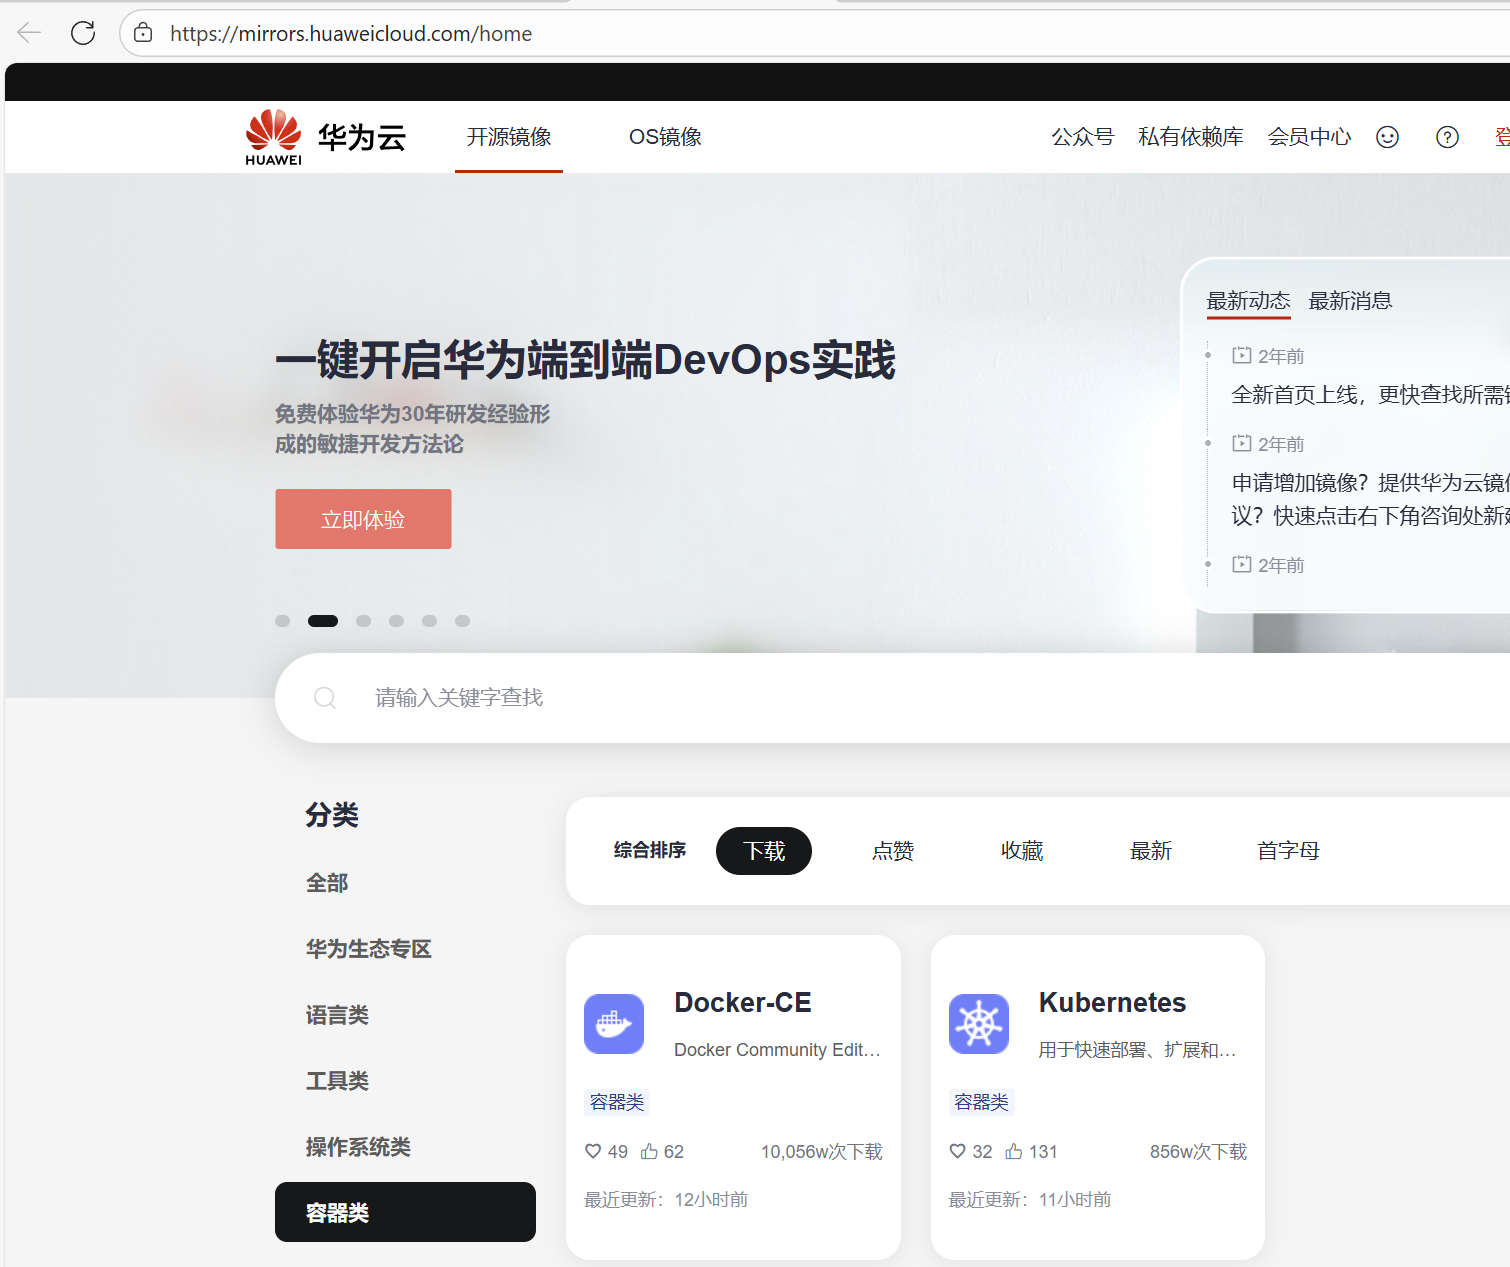Click calendar icon beside 全新首页上线 news

pos(1242,355)
